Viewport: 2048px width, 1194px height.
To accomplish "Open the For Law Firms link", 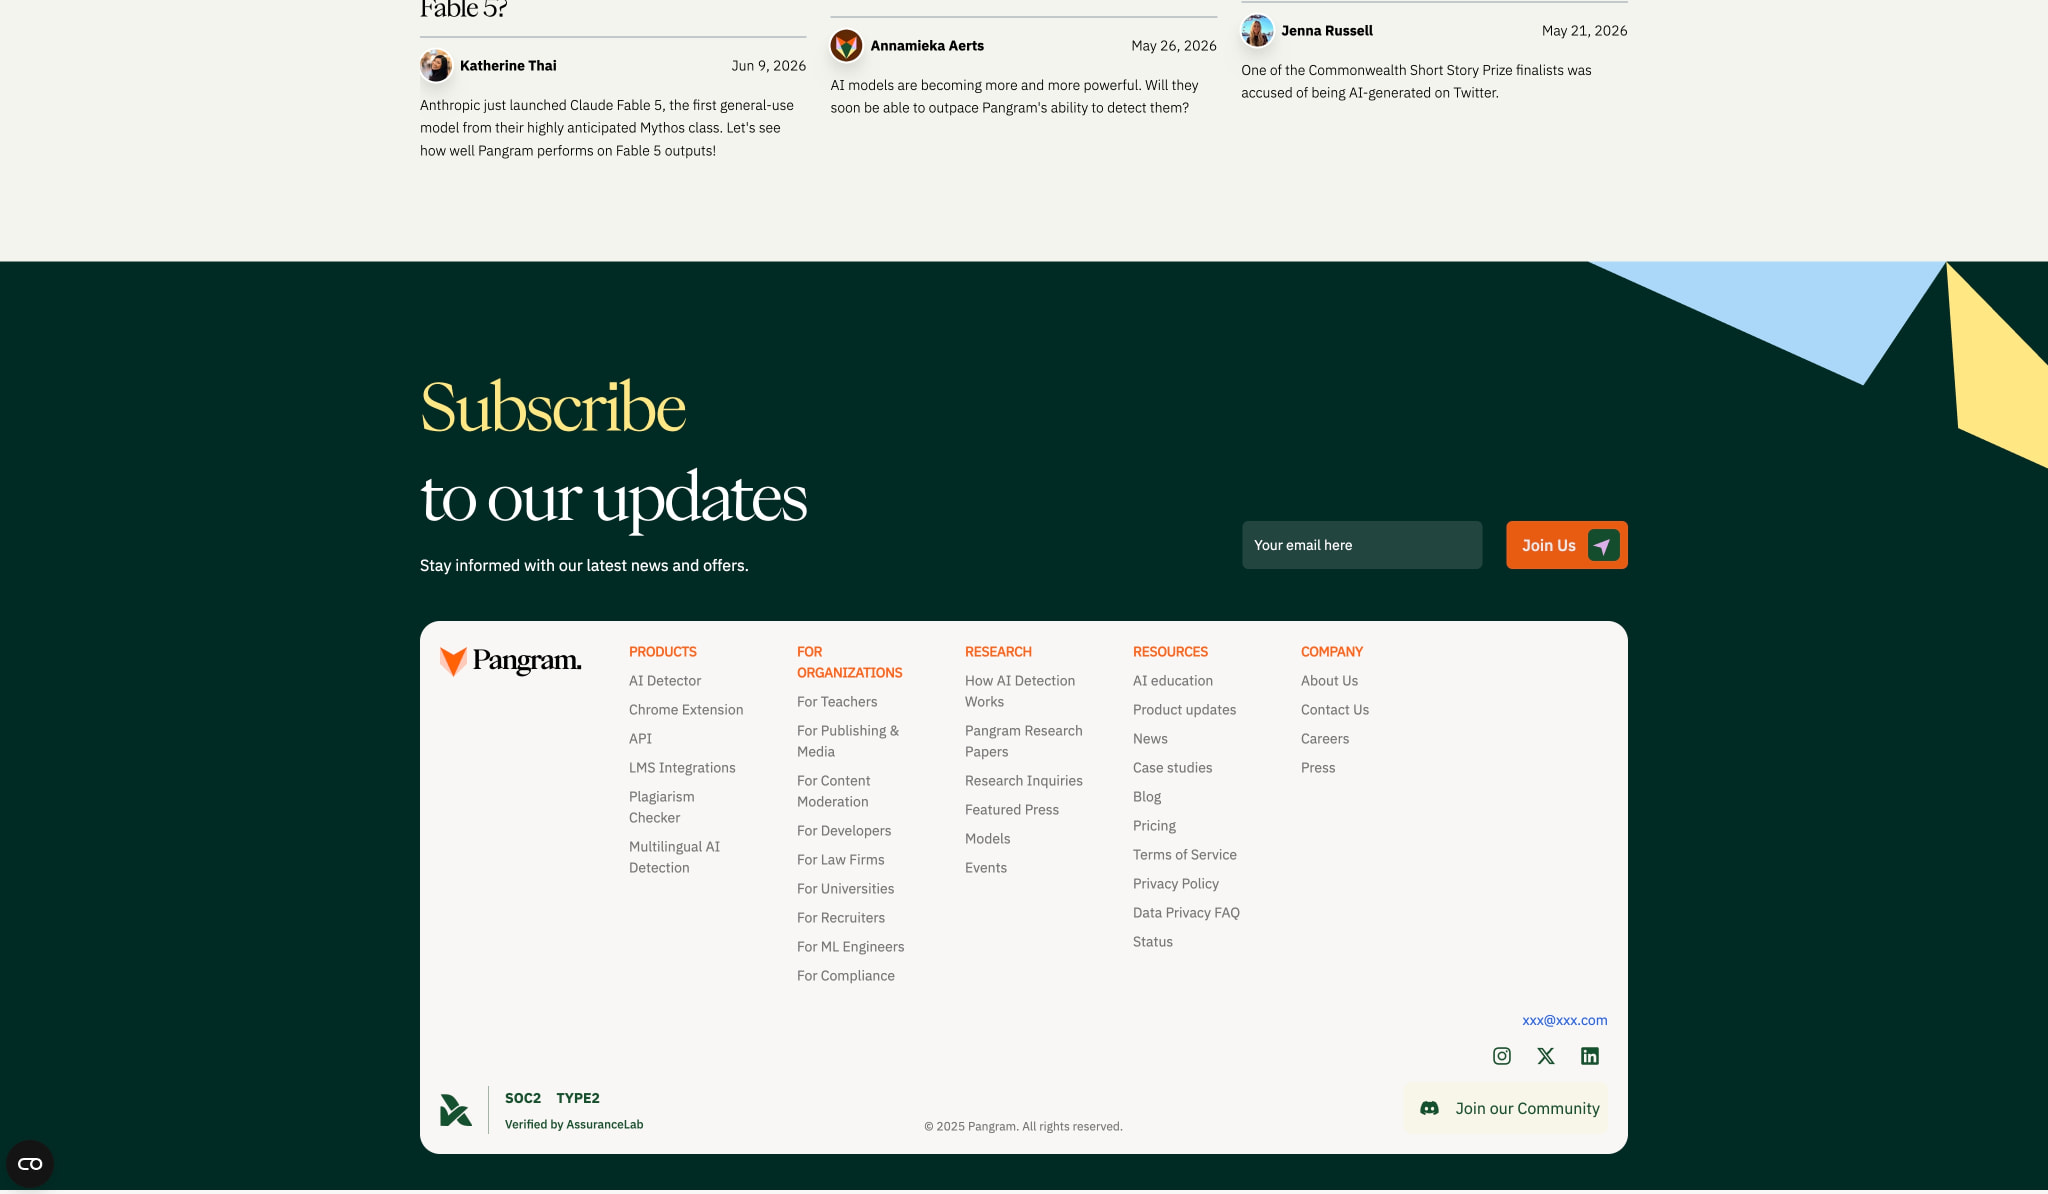I will click(841, 860).
